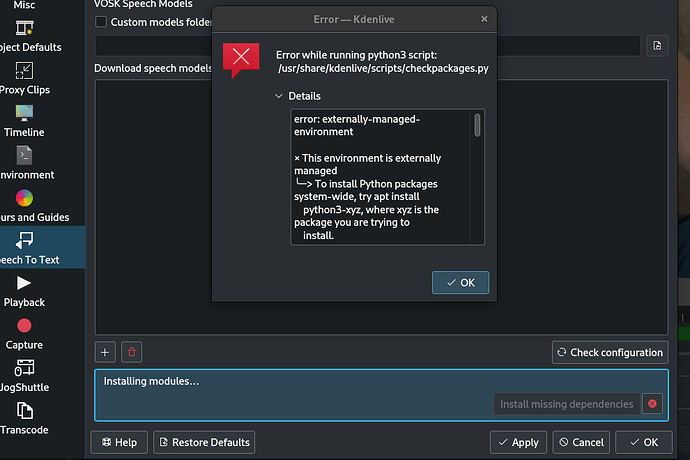Image resolution: width=690 pixels, height=460 pixels.
Task: Click the 'Error while running python3 script:' message
Action: click(356, 55)
